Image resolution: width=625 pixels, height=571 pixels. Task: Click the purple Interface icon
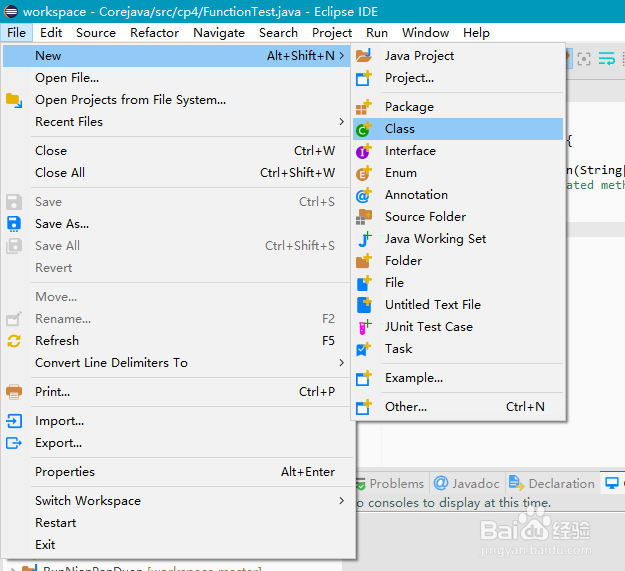(364, 151)
